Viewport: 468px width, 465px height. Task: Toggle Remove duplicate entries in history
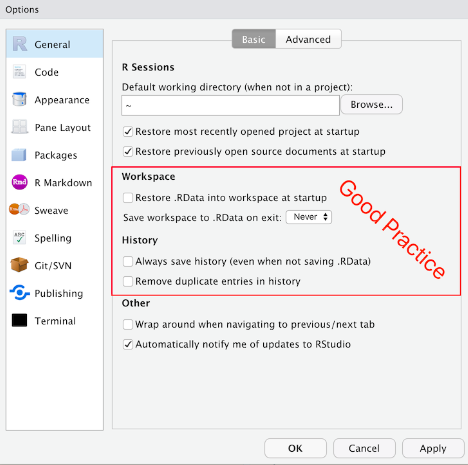[128, 281]
